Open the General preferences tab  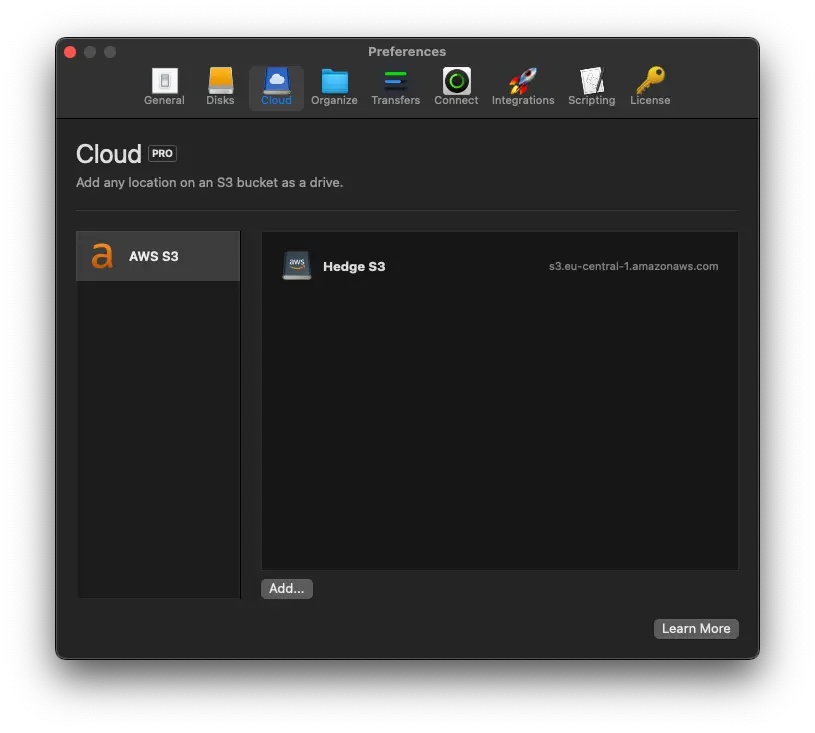[164, 87]
